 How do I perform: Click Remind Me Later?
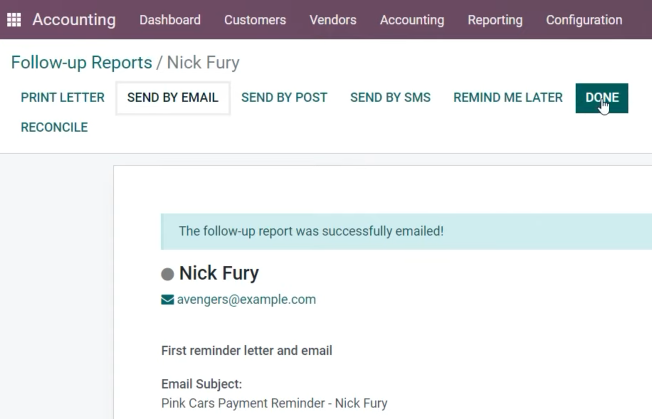coord(508,98)
